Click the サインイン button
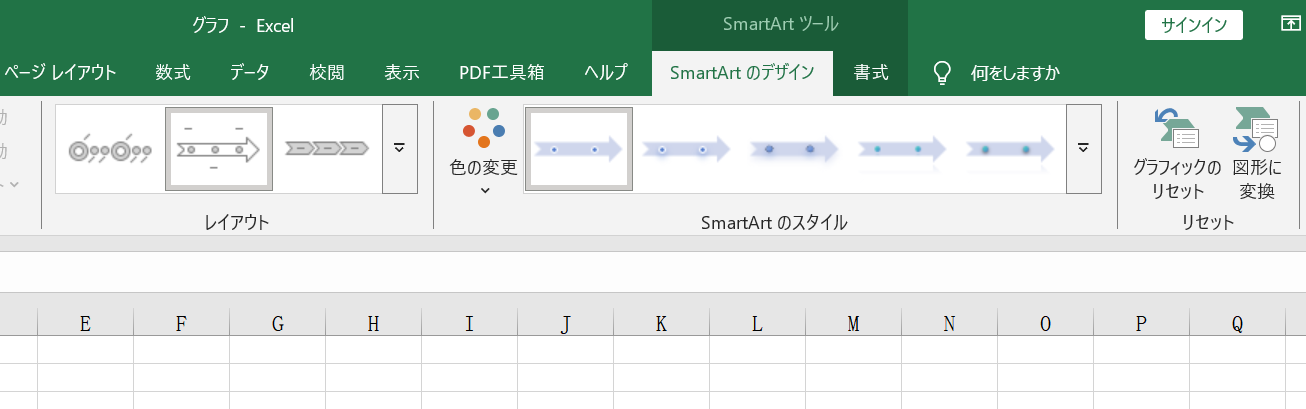Viewport: 1306px width, 409px height. click(1194, 25)
